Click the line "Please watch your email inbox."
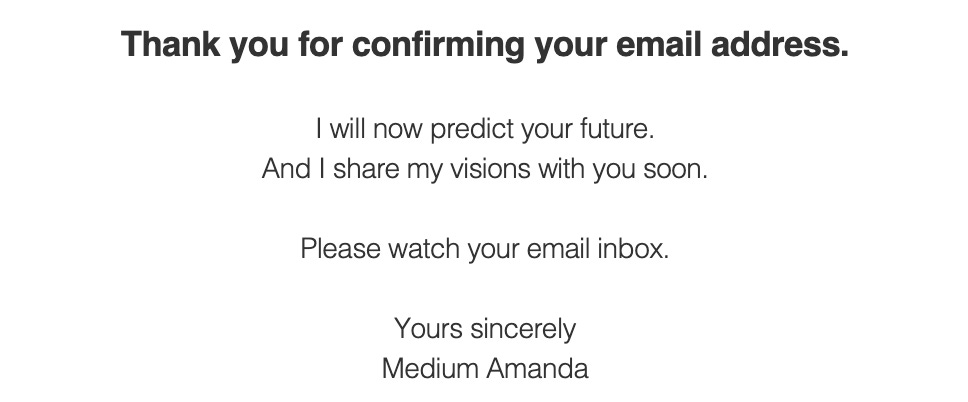The height and width of the screenshot is (402, 968). (485, 249)
